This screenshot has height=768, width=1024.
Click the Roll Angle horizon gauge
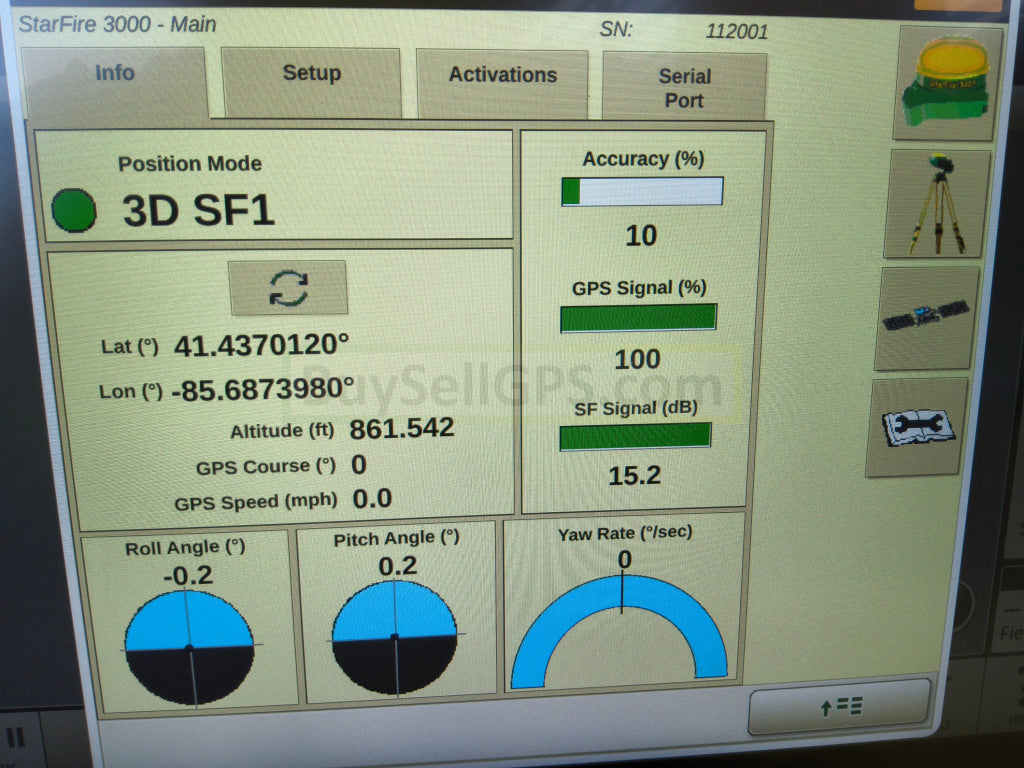pyautogui.click(x=189, y=647)
